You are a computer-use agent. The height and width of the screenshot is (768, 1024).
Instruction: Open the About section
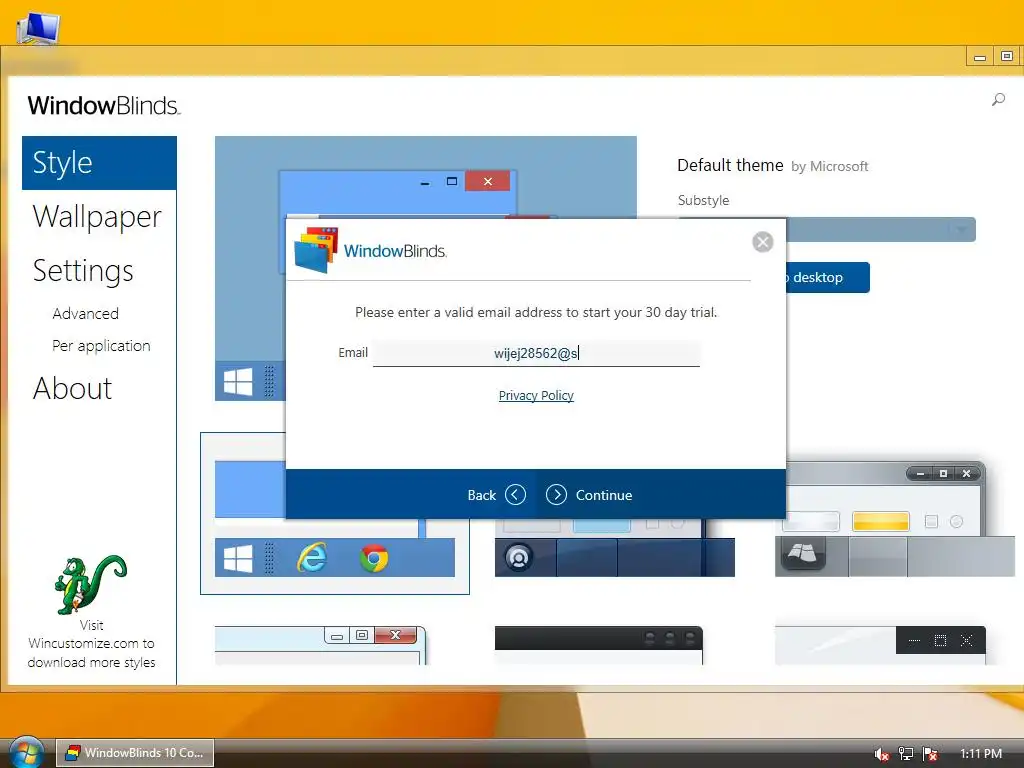(72, 389)
